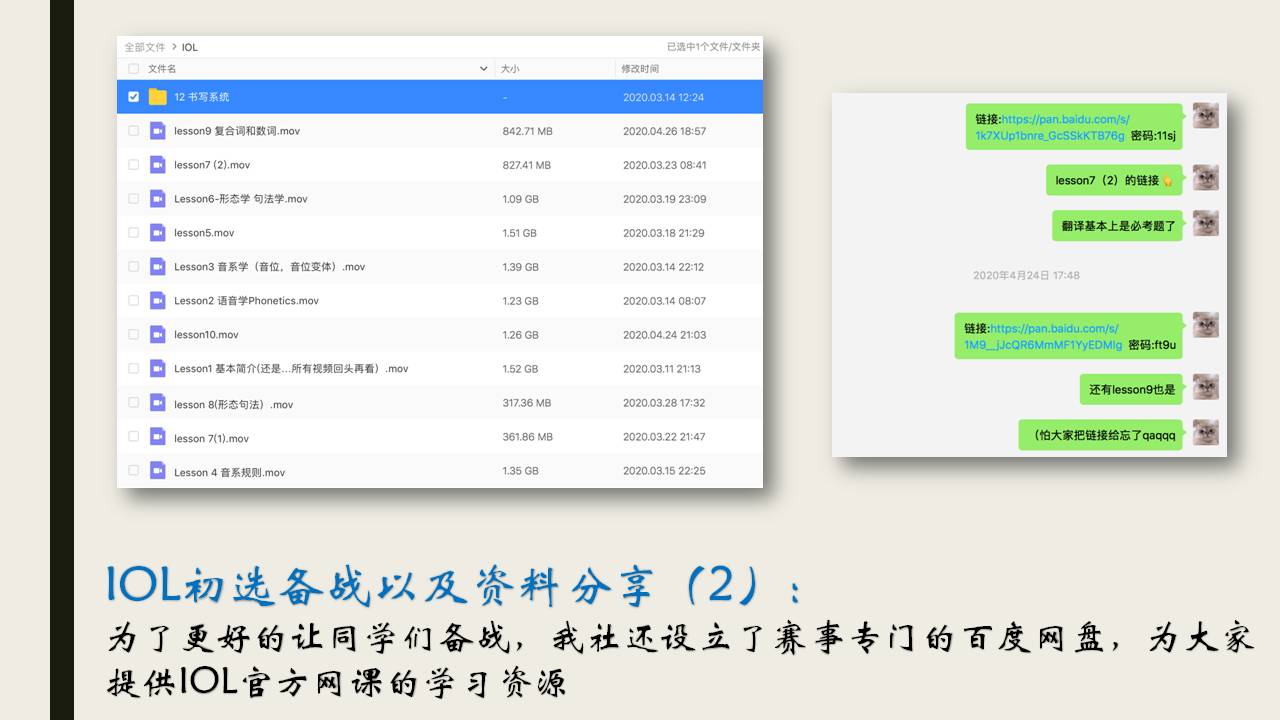Screen dimensions: 1280x720
Task: Click the video icon for Lesson2 语音学Phonetics.mov
Action: point(157,301)
